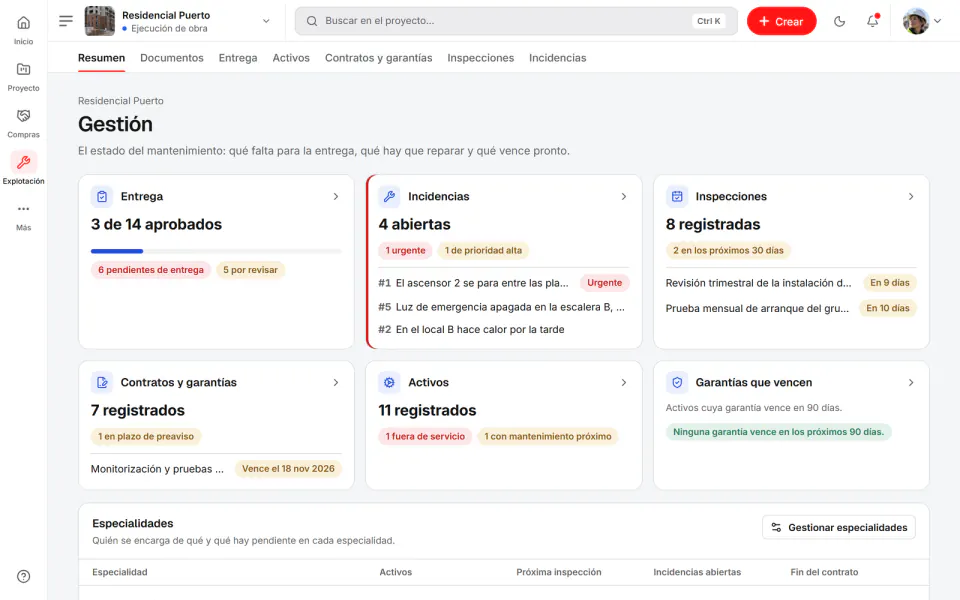
Task: Click the Contratos y garantías card icon
Action: 102,383
